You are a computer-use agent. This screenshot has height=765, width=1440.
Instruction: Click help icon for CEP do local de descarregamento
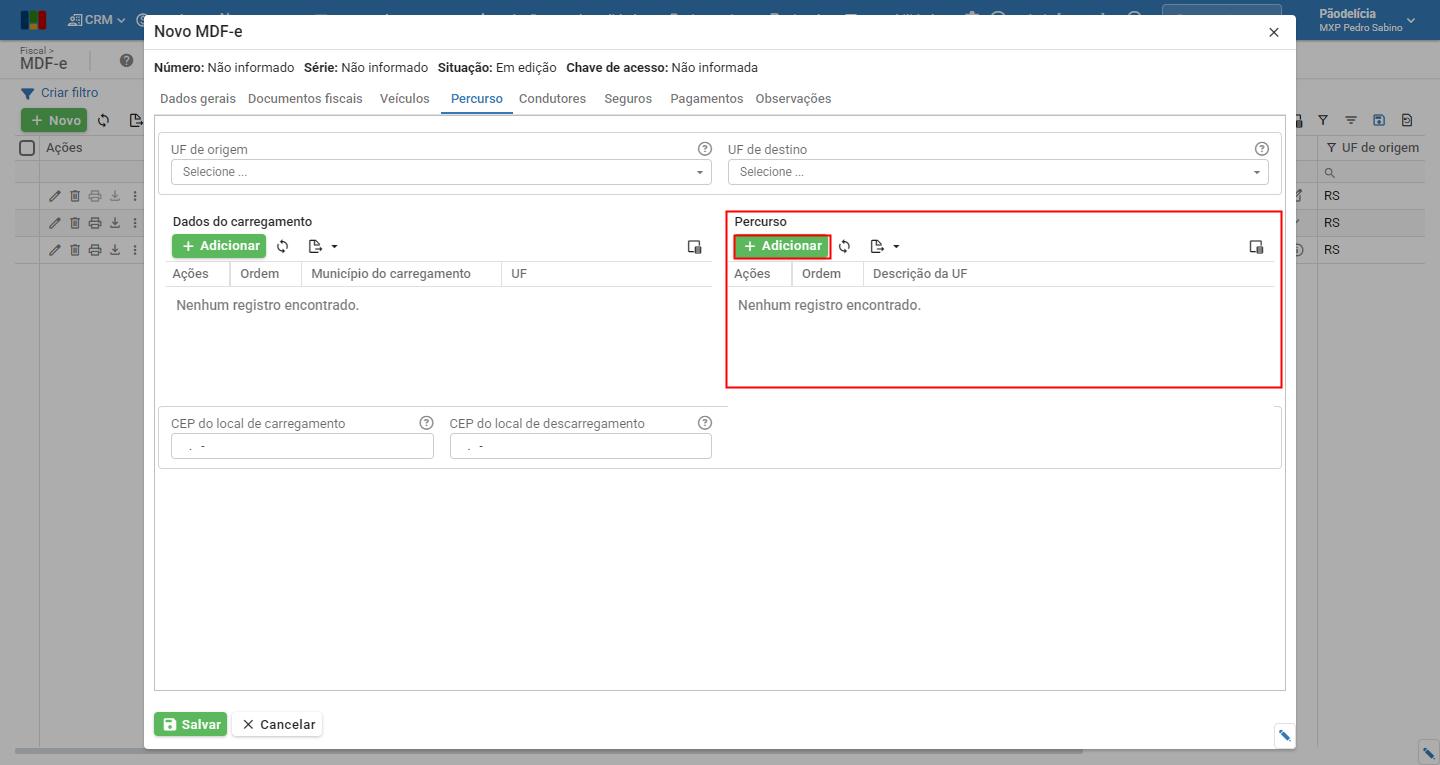coord(704,423)
